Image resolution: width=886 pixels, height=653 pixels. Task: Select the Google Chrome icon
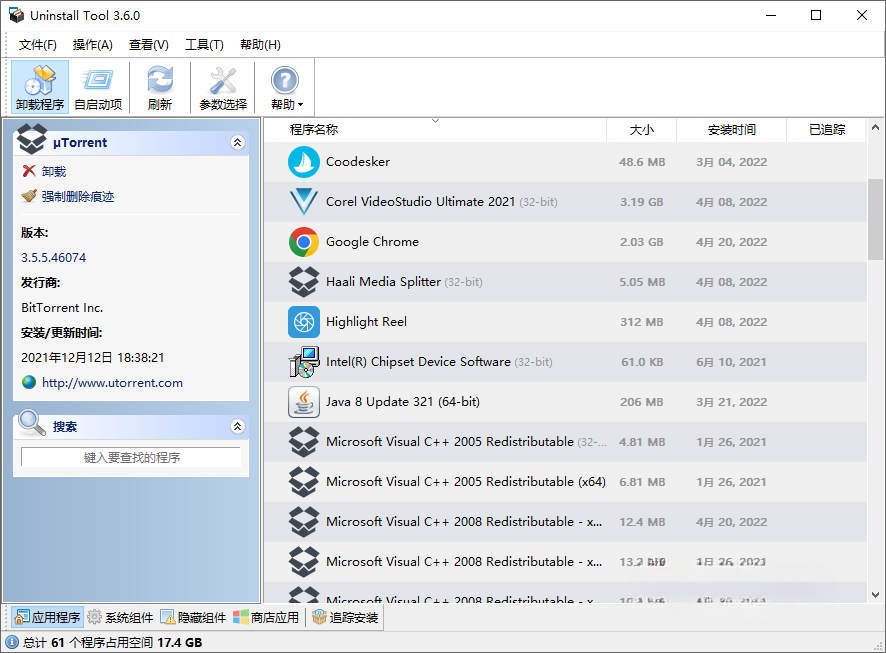pyautogui.click(x=303, y=242)
